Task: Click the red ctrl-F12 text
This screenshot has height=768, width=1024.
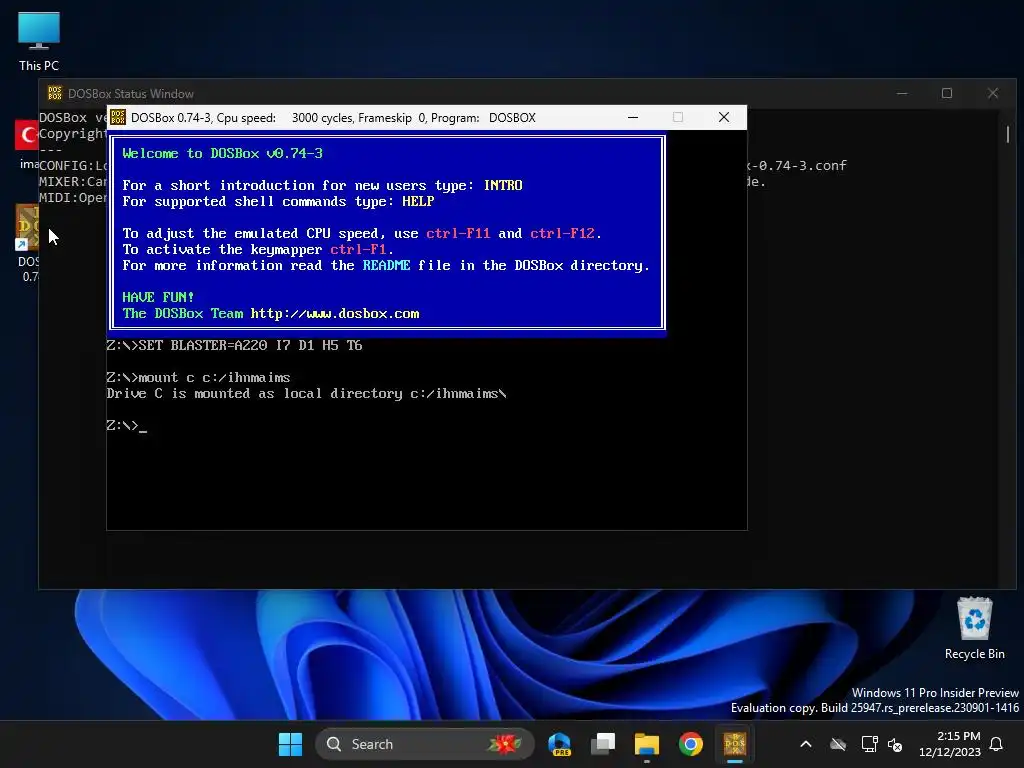Action: (x=562, y=233)
